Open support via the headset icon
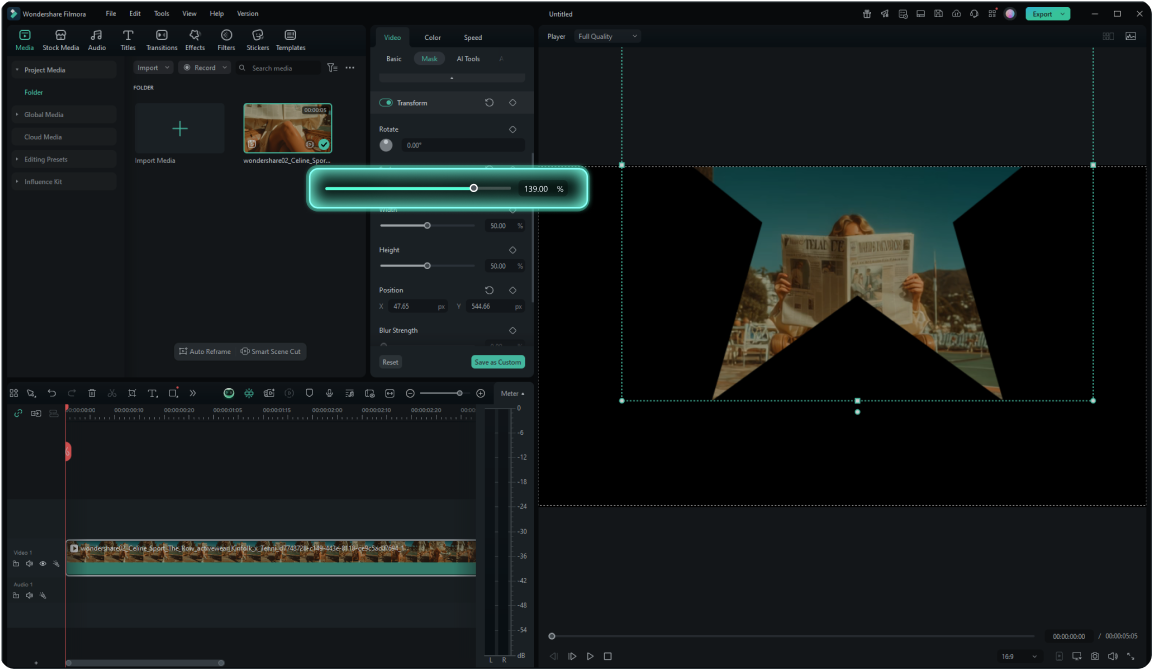This screenshot has height=669, width=1152. pos(974,14)
